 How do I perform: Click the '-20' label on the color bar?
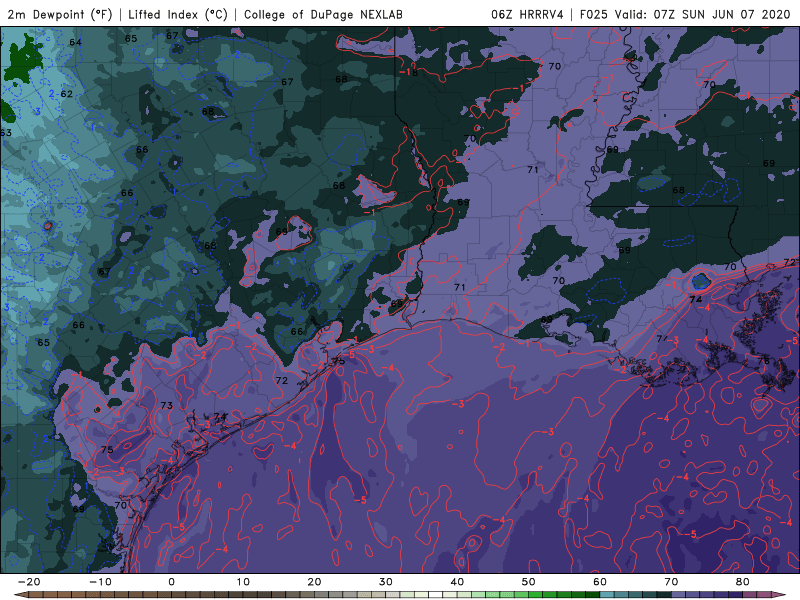click(x=29, y=582)
